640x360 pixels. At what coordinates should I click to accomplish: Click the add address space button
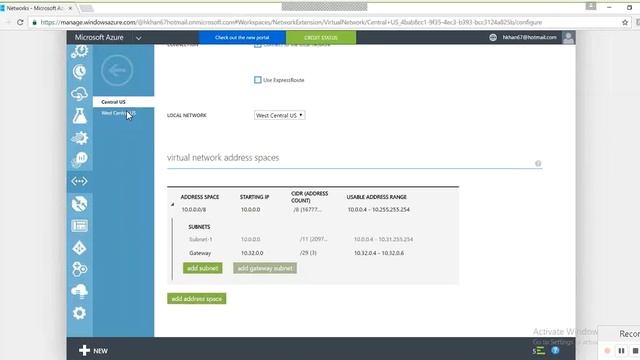196,299
